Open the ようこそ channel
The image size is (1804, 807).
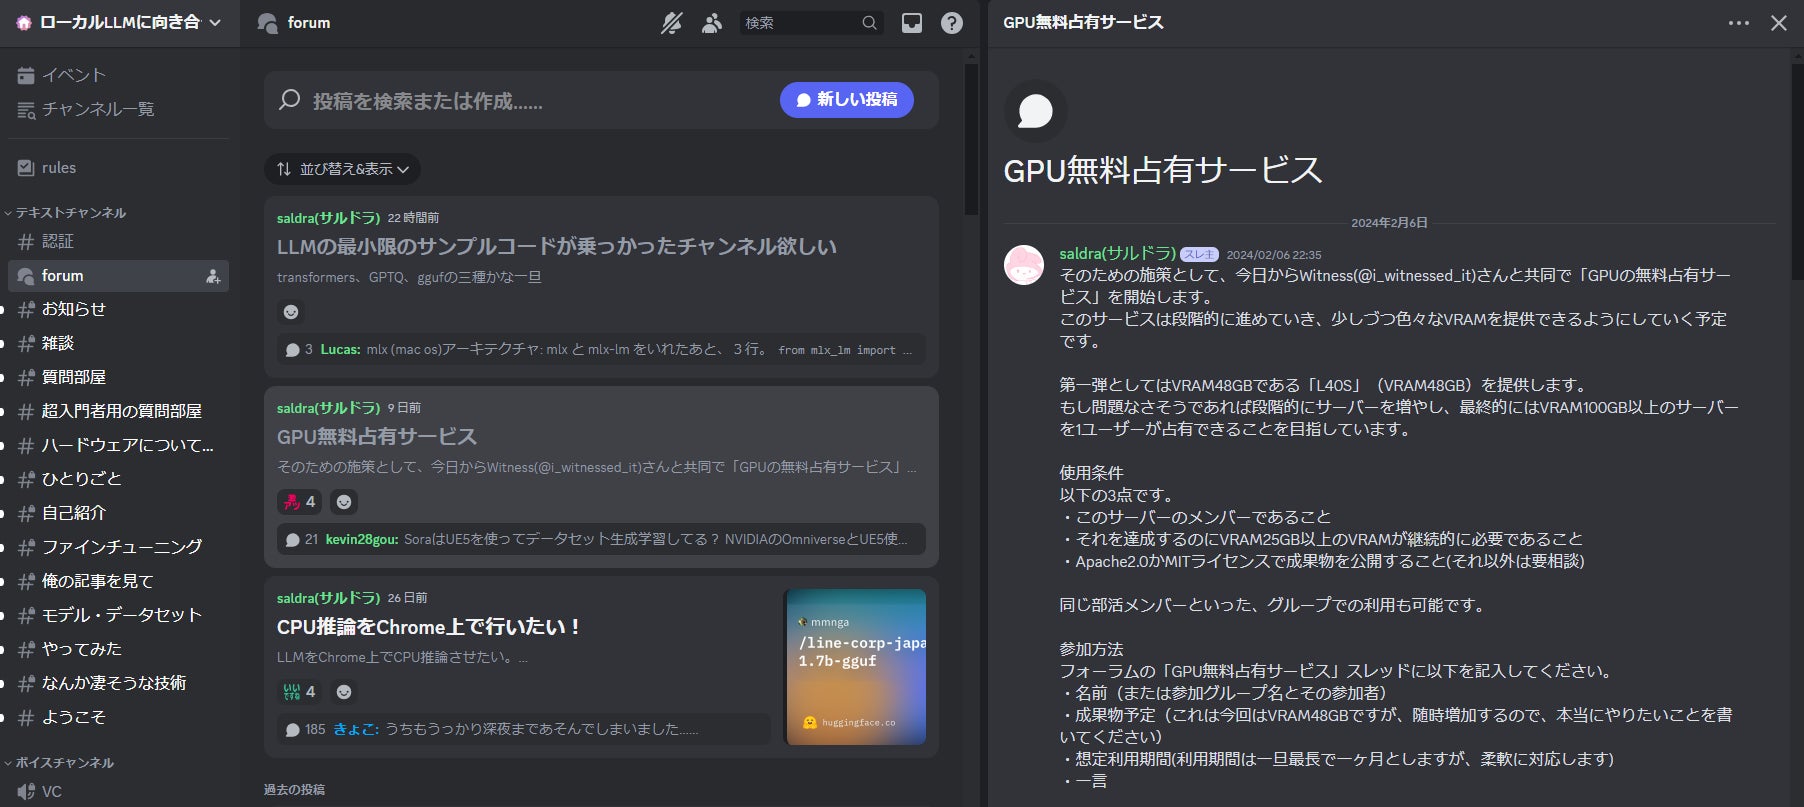click(x=118, y=718)
